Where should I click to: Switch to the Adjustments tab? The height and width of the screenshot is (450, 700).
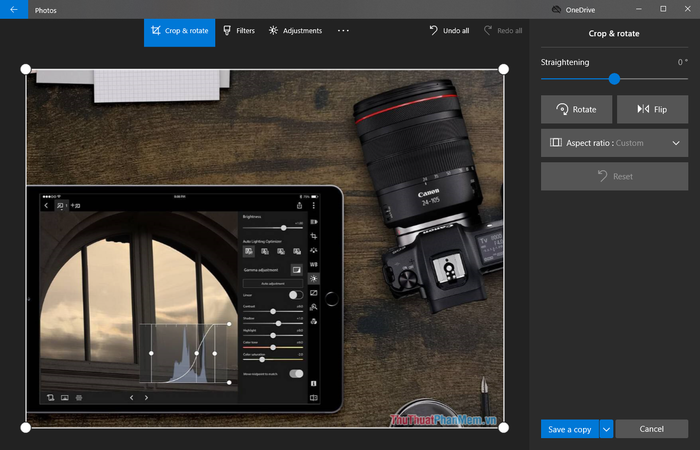click(295, 30)
